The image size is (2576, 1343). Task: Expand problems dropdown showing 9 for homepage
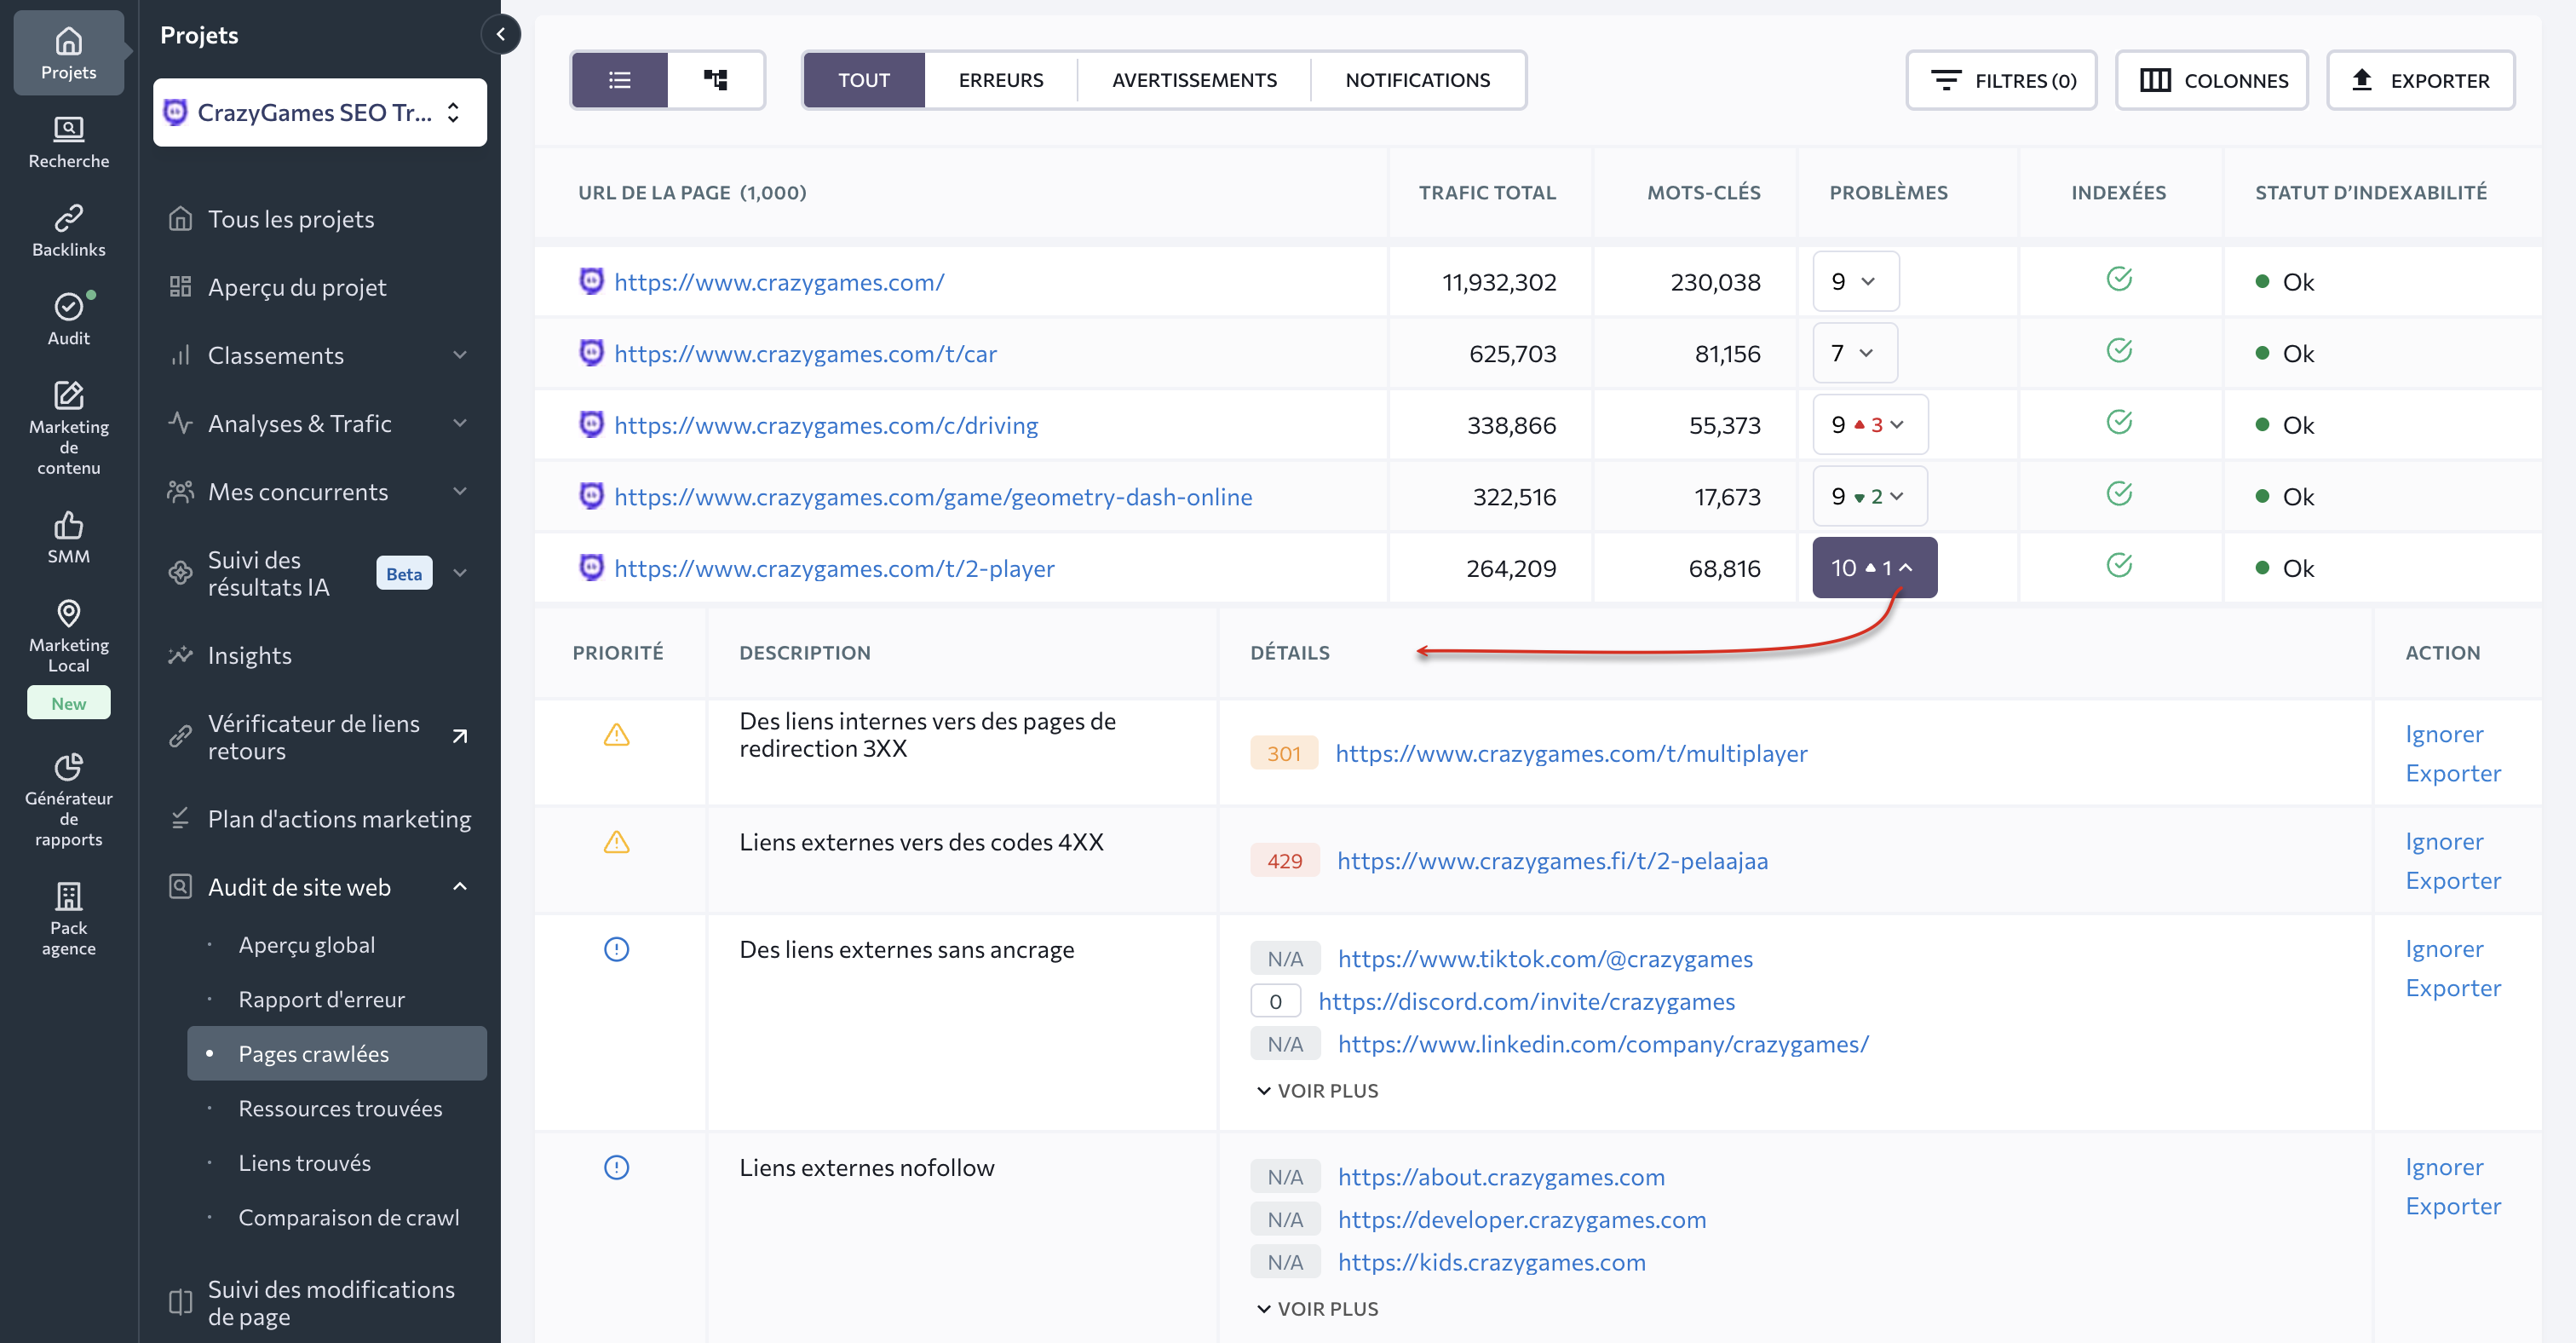1855,282
